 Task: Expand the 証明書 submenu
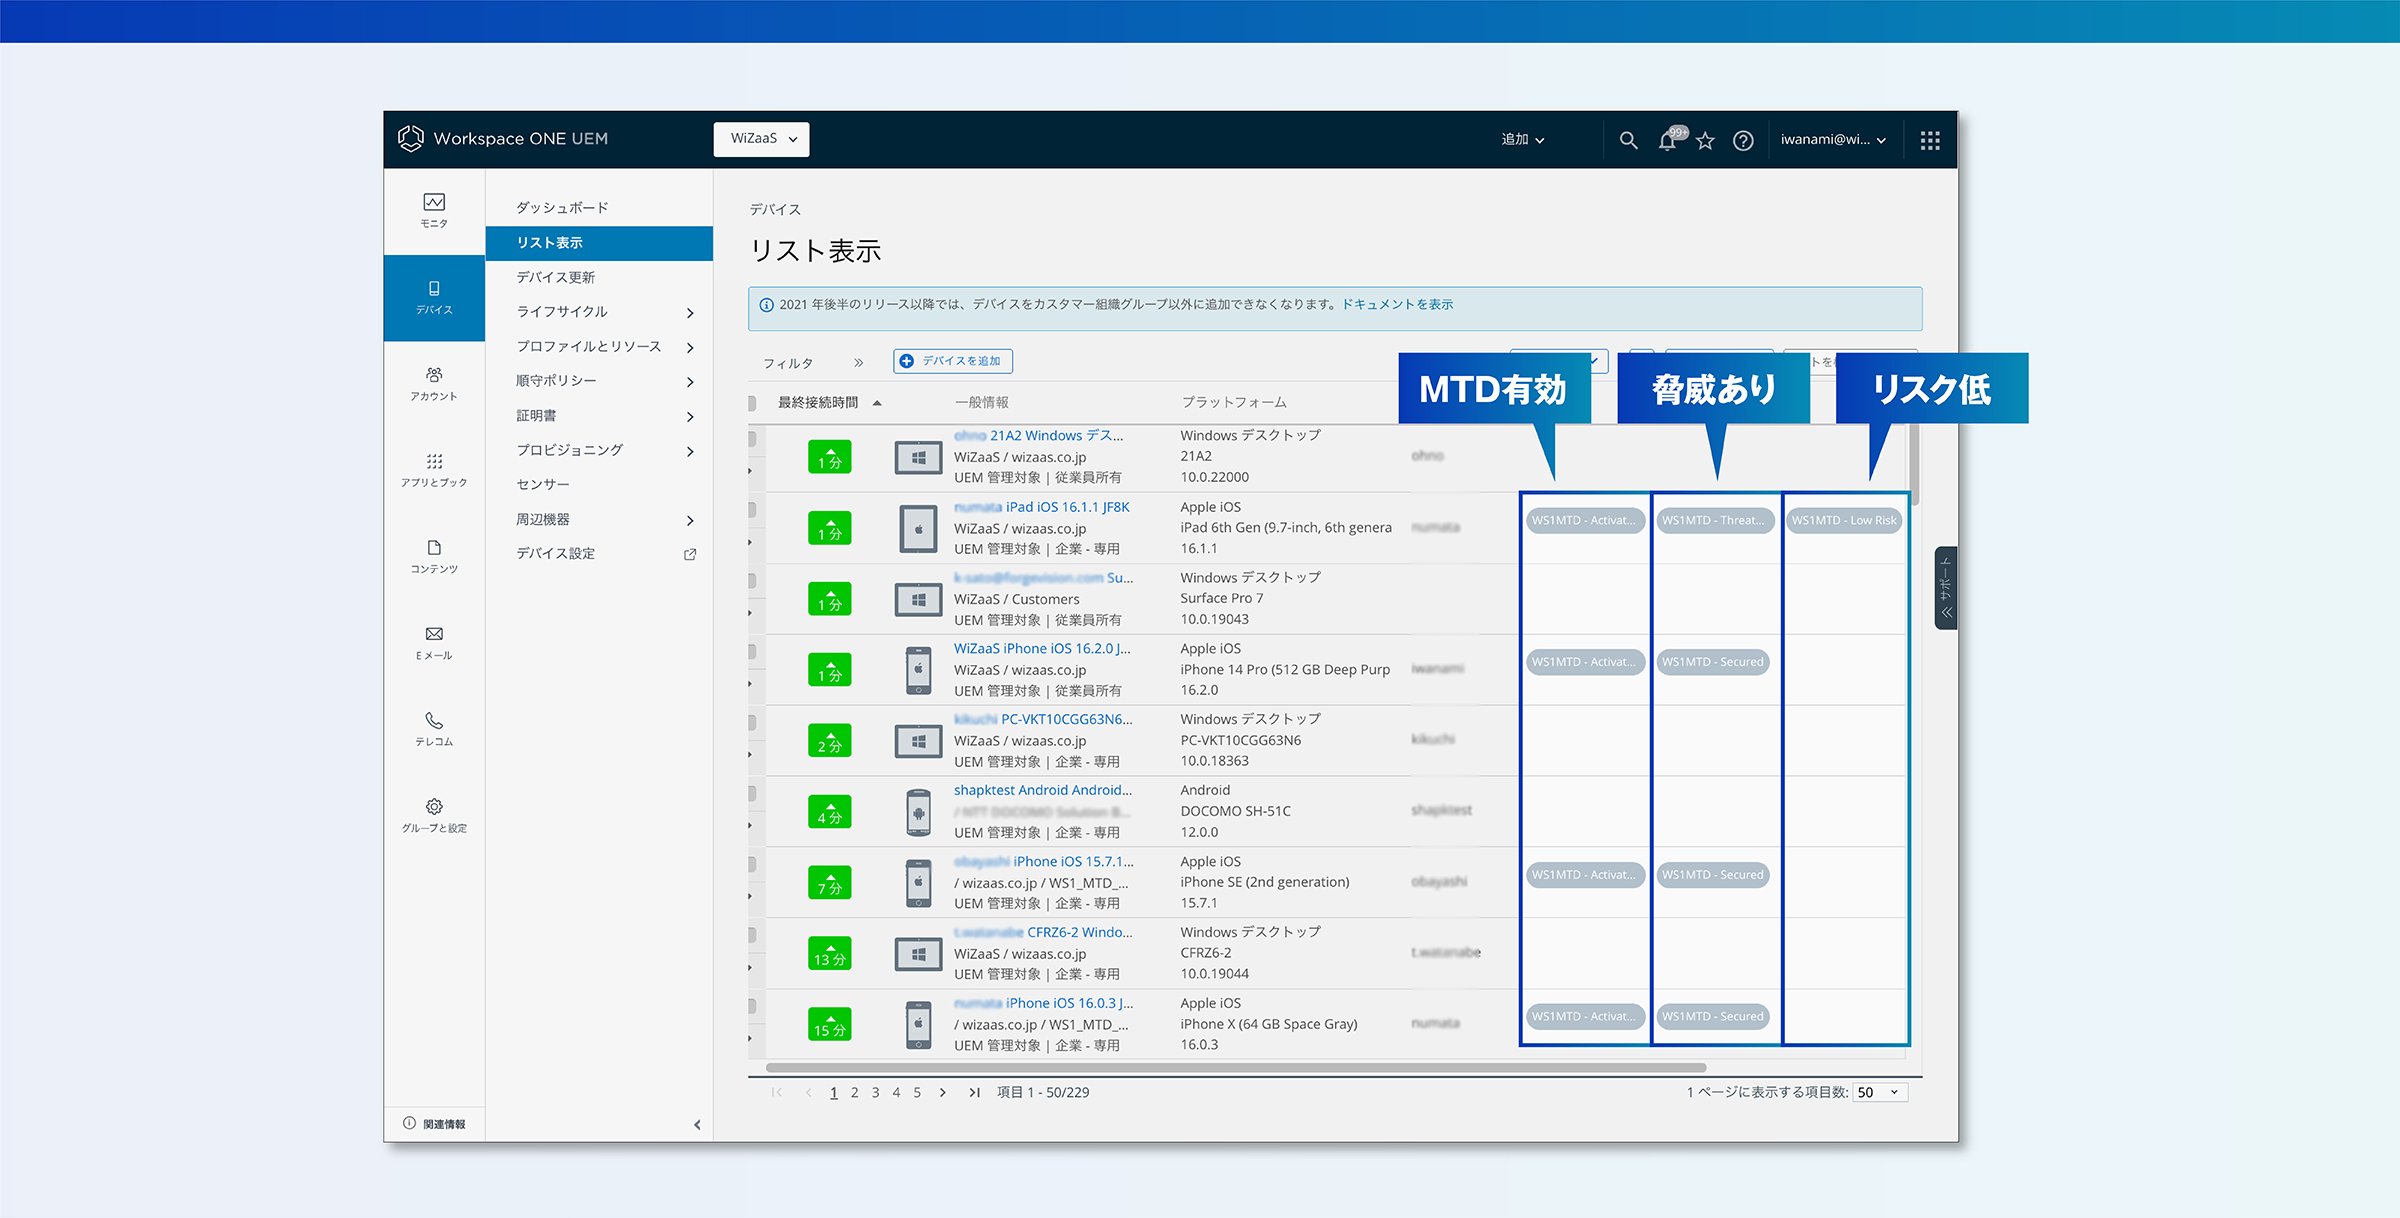coord(690,417)
